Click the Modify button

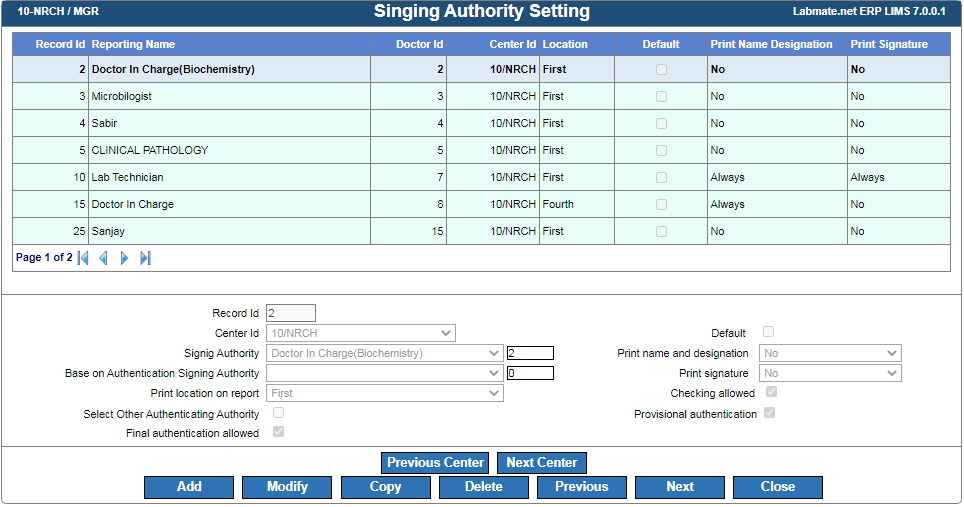click(287, 487)
